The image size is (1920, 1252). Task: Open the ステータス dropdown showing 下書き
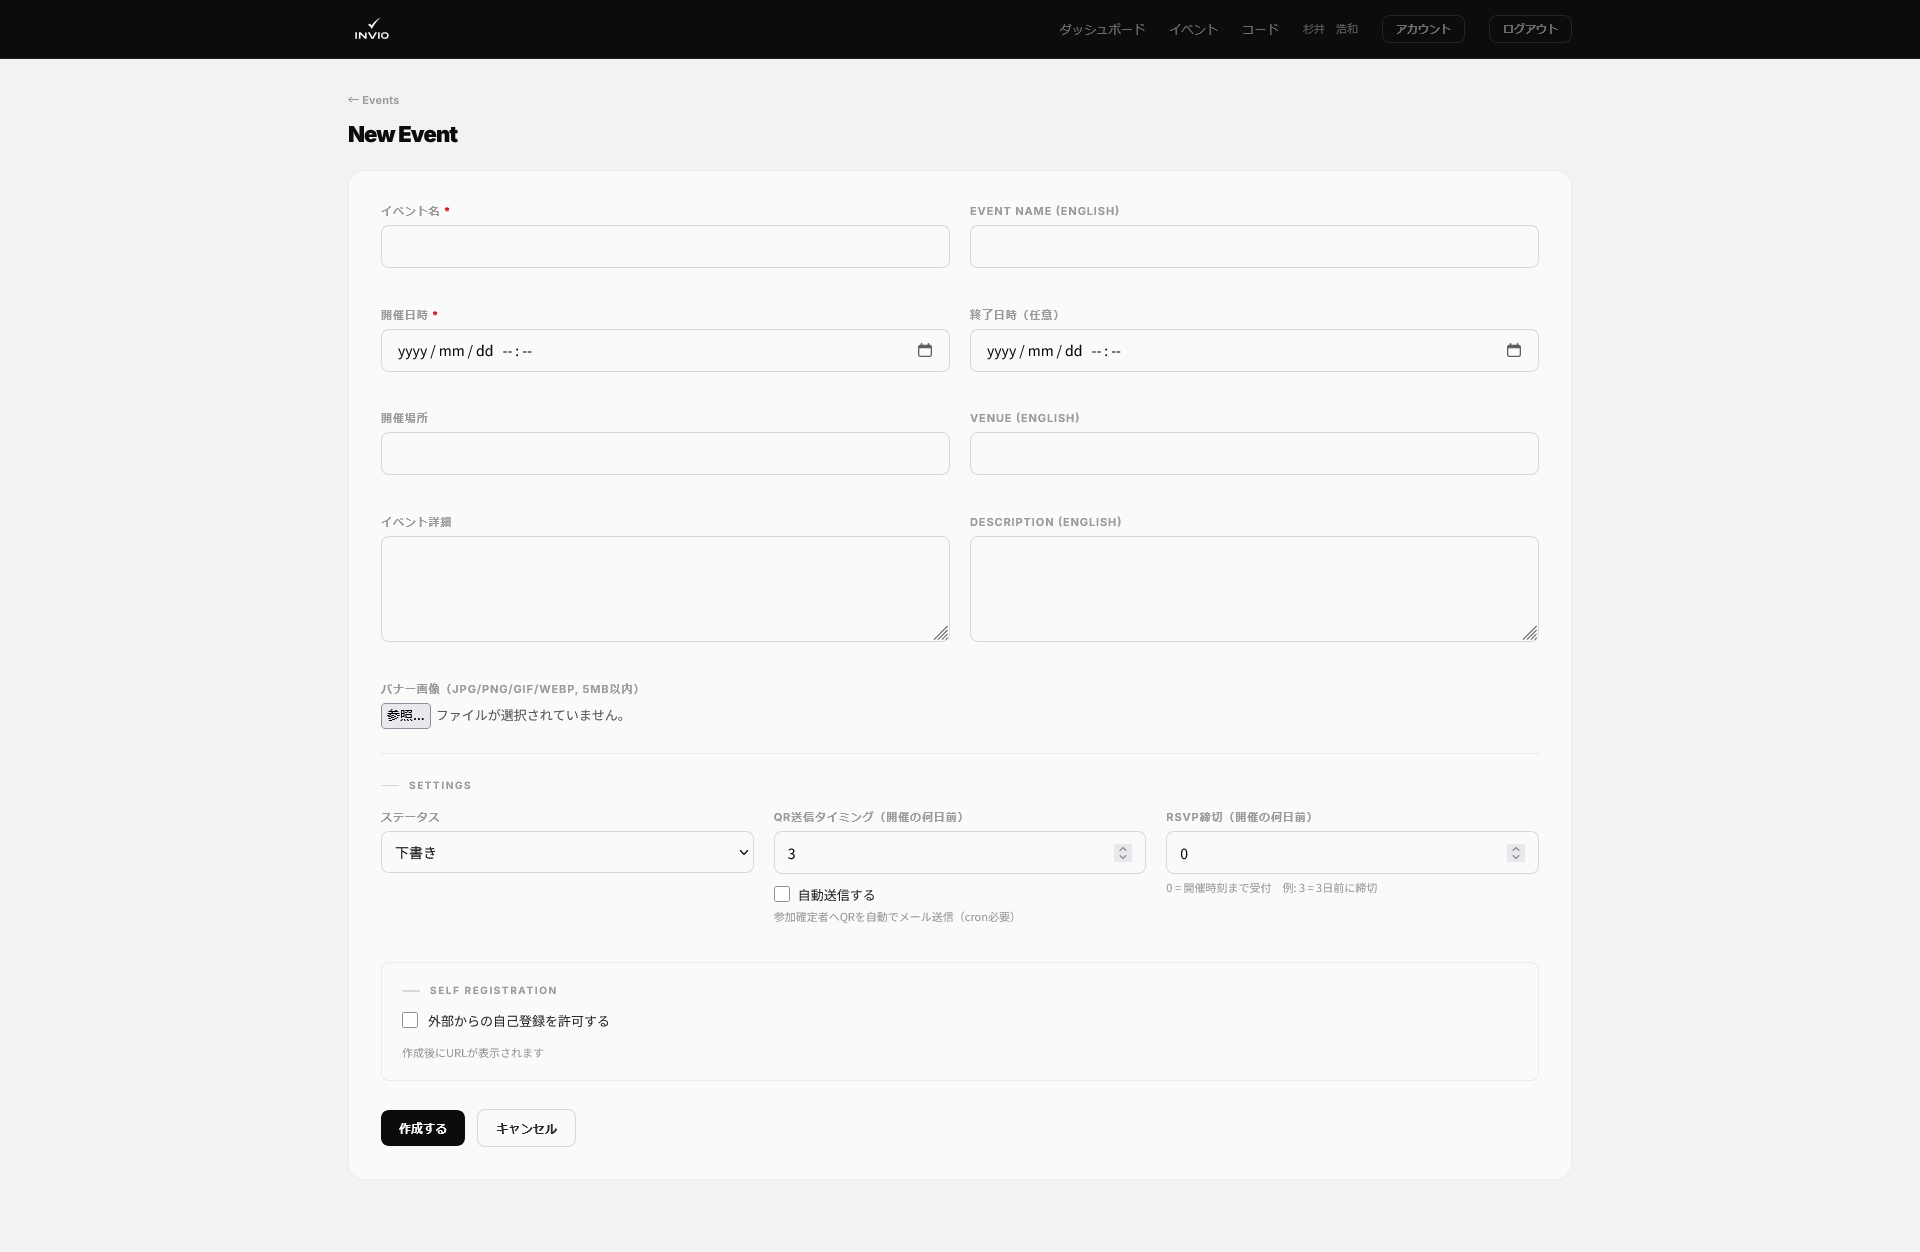point(567,853)
